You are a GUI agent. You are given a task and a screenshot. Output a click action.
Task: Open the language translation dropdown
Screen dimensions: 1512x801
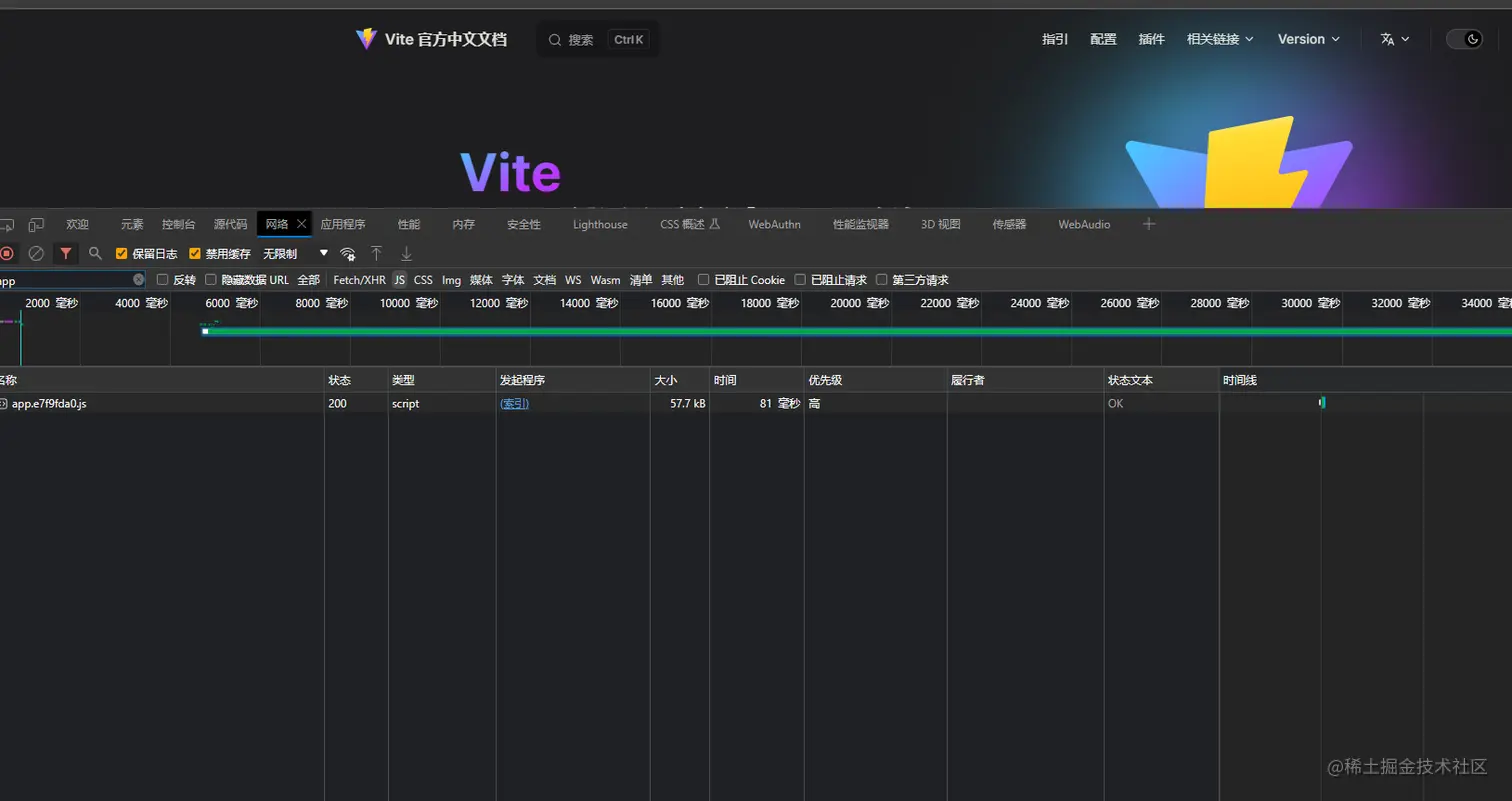pos(1395,39)
